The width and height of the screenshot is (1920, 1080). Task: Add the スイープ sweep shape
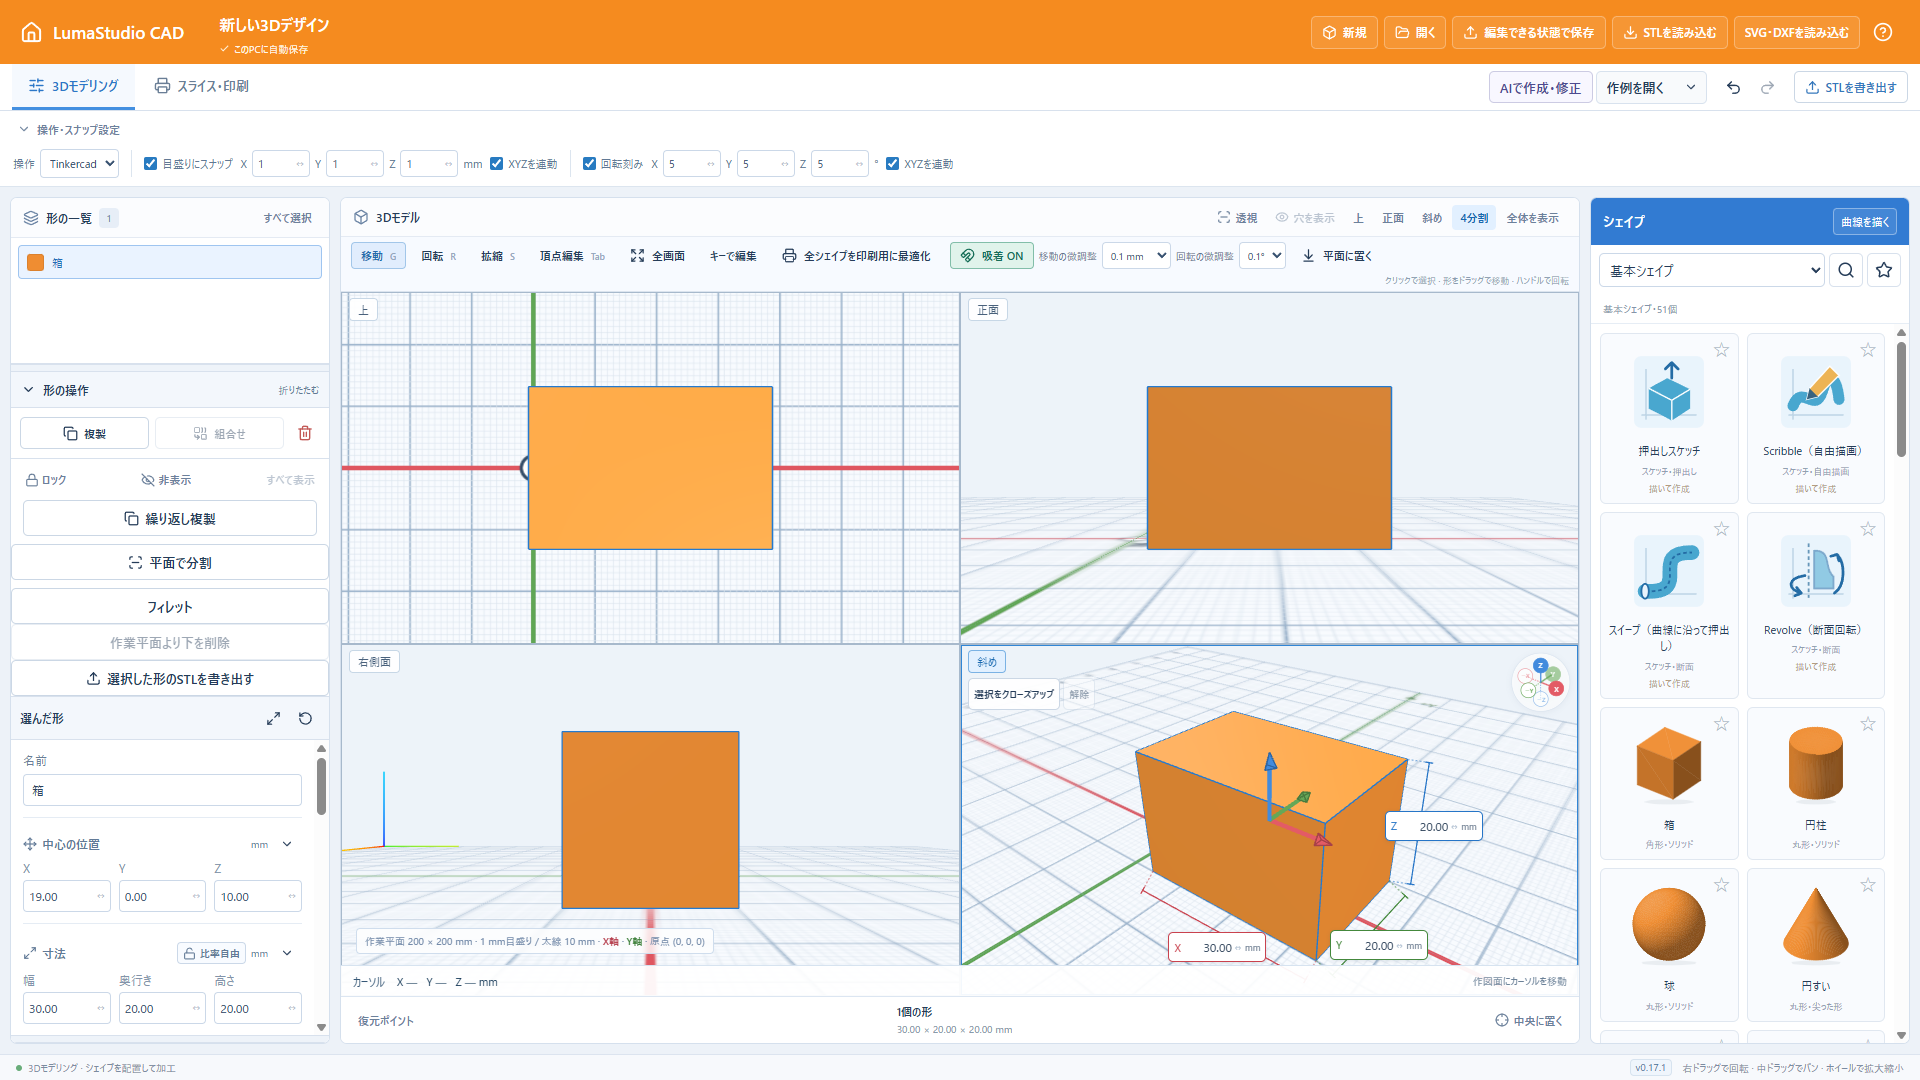click(1669, 605)
